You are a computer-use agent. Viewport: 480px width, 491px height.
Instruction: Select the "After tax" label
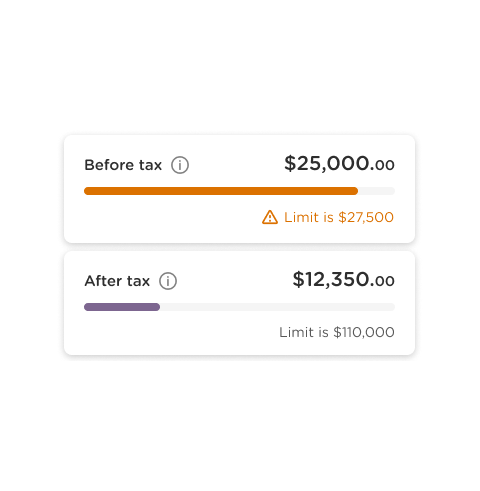point(117,281)
